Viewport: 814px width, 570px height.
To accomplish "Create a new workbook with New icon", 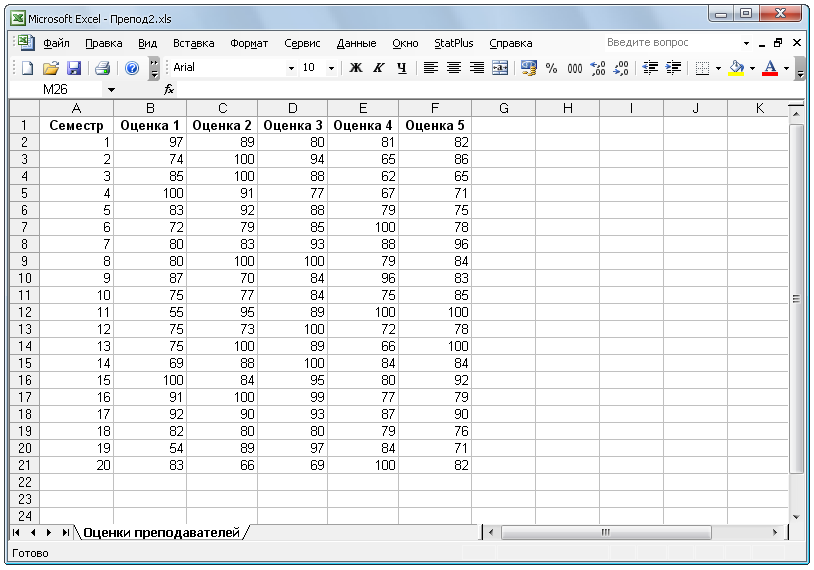I will coord(27,68).
